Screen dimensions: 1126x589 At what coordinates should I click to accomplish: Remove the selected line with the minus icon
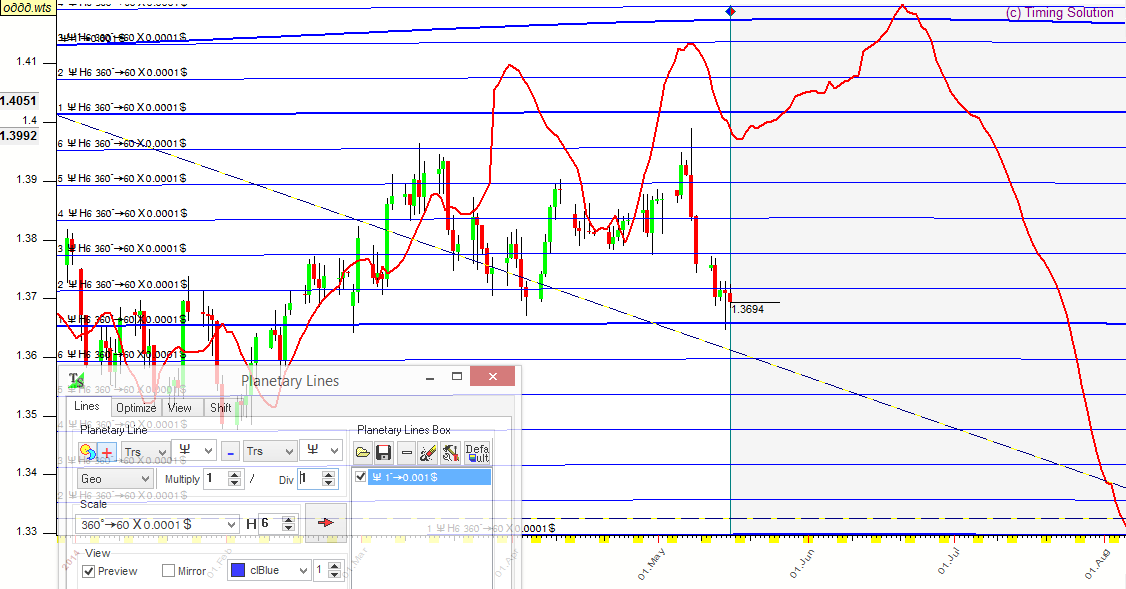click(x=406, y=453)
